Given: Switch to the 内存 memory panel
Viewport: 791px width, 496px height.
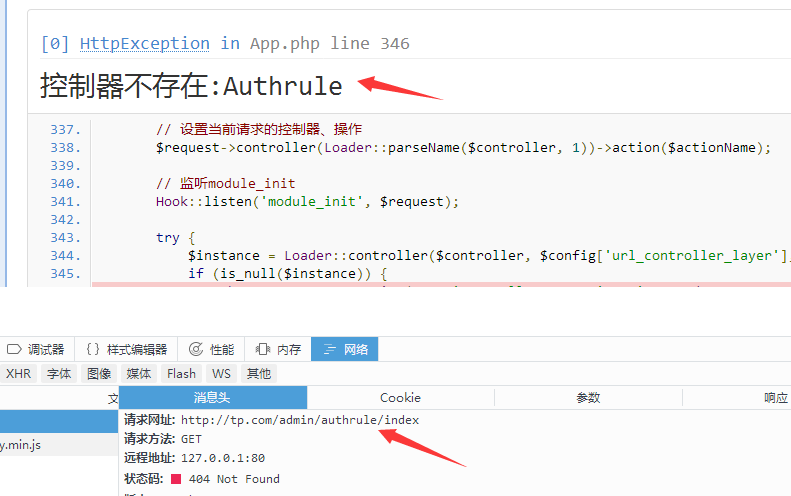Looking at the screenshot, I should [x=279, y=349].
